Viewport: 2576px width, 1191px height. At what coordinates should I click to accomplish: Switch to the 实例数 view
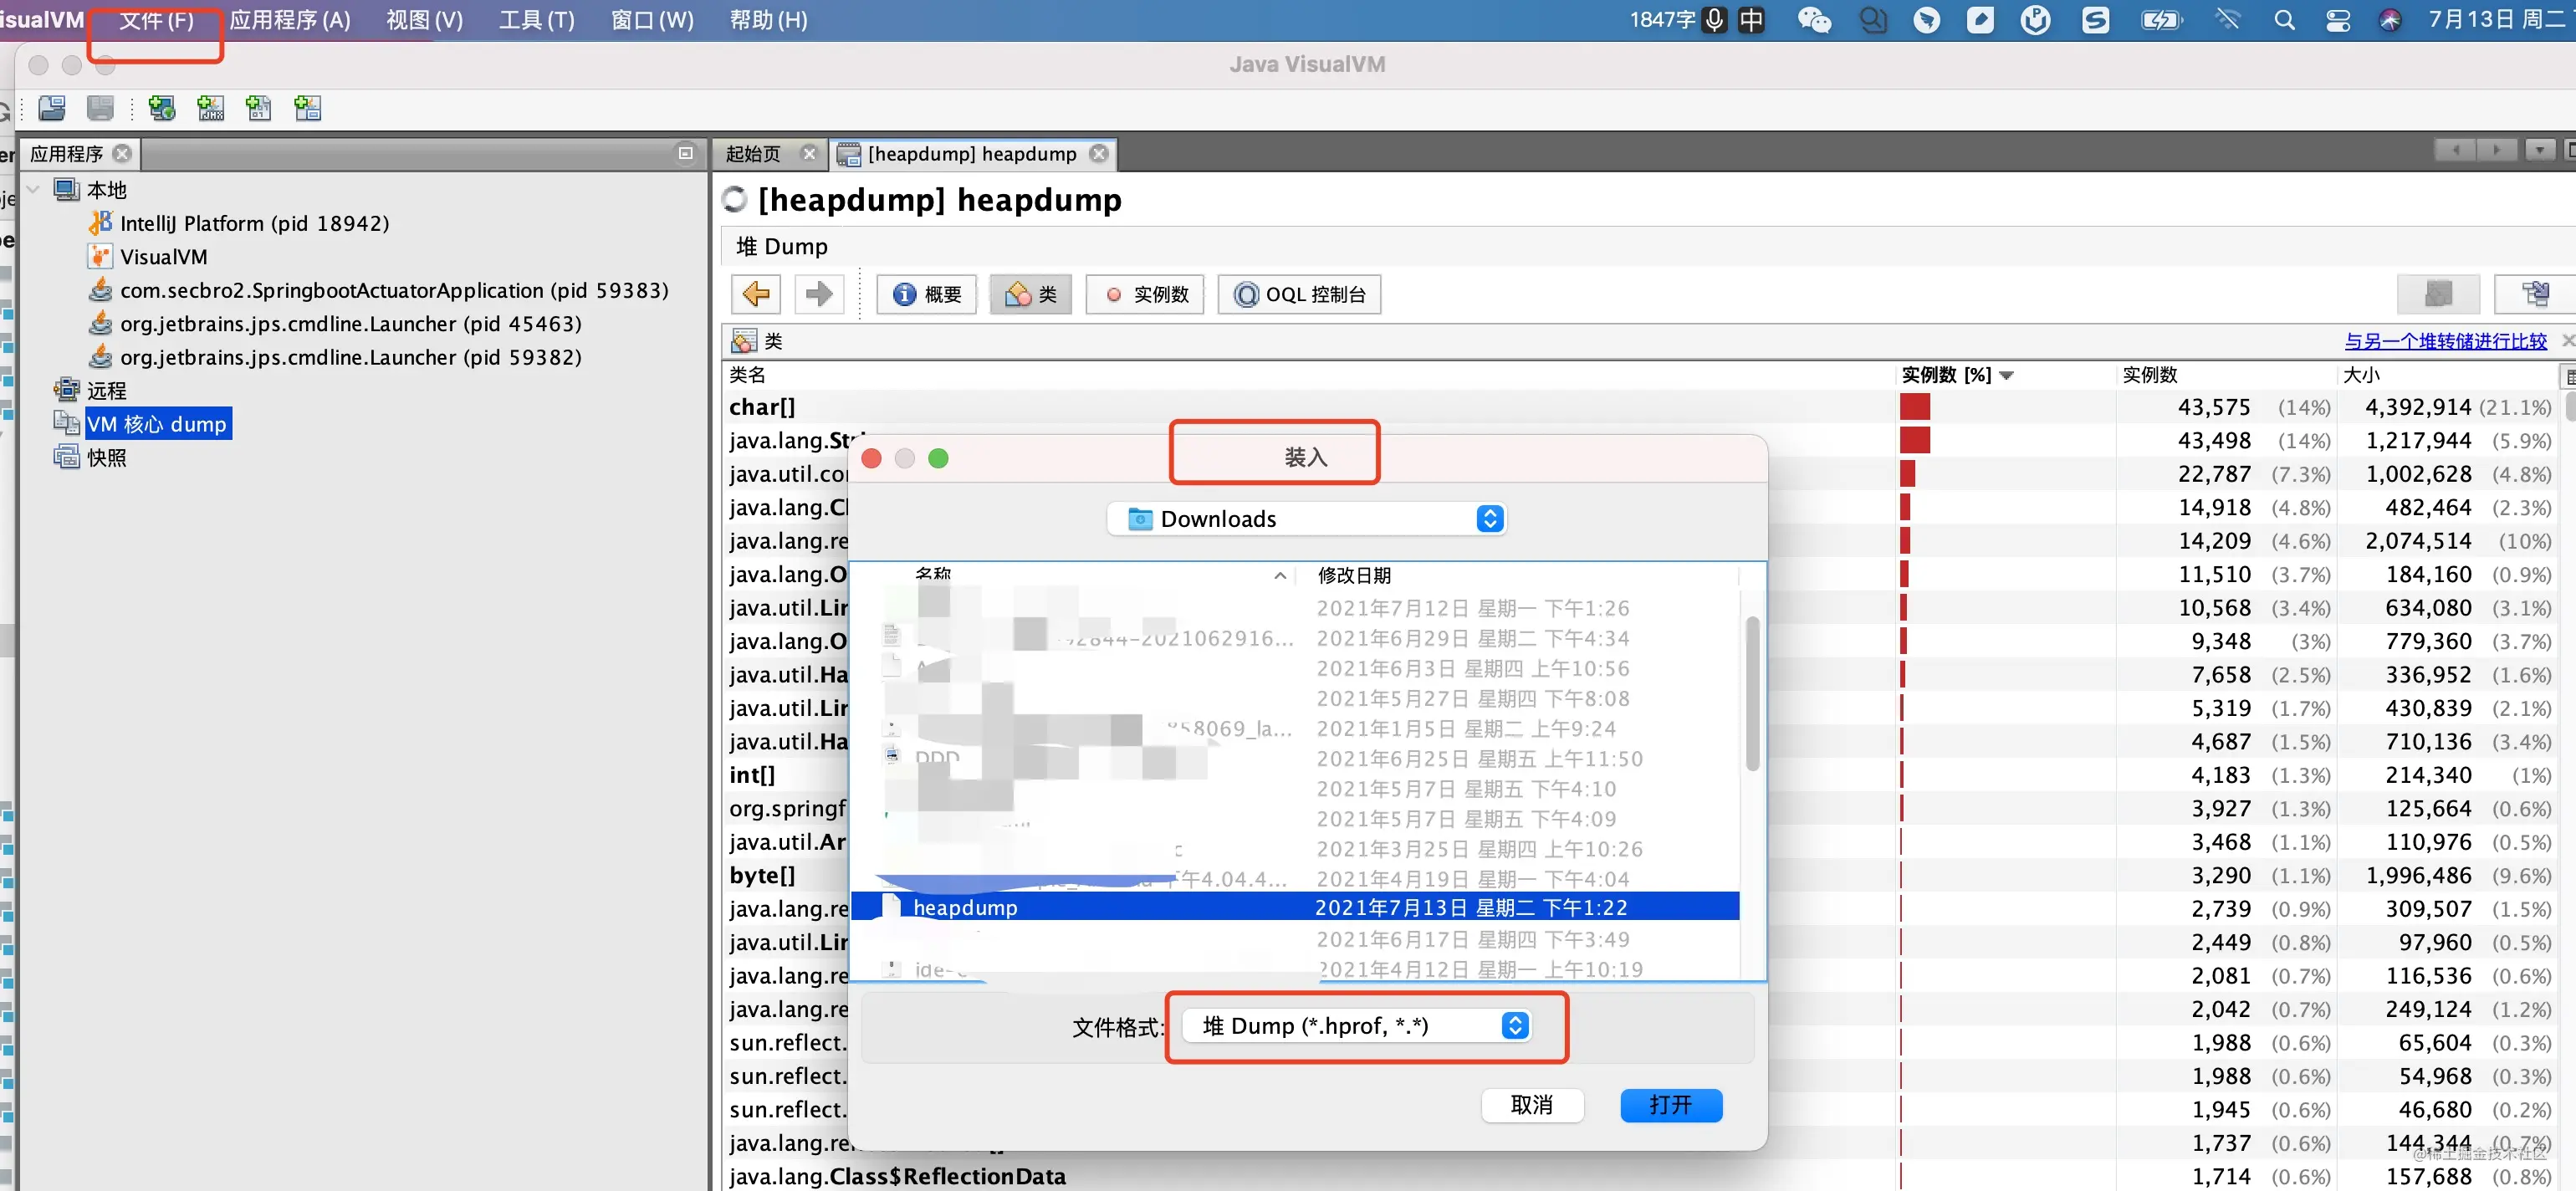tap(1145, 294)
